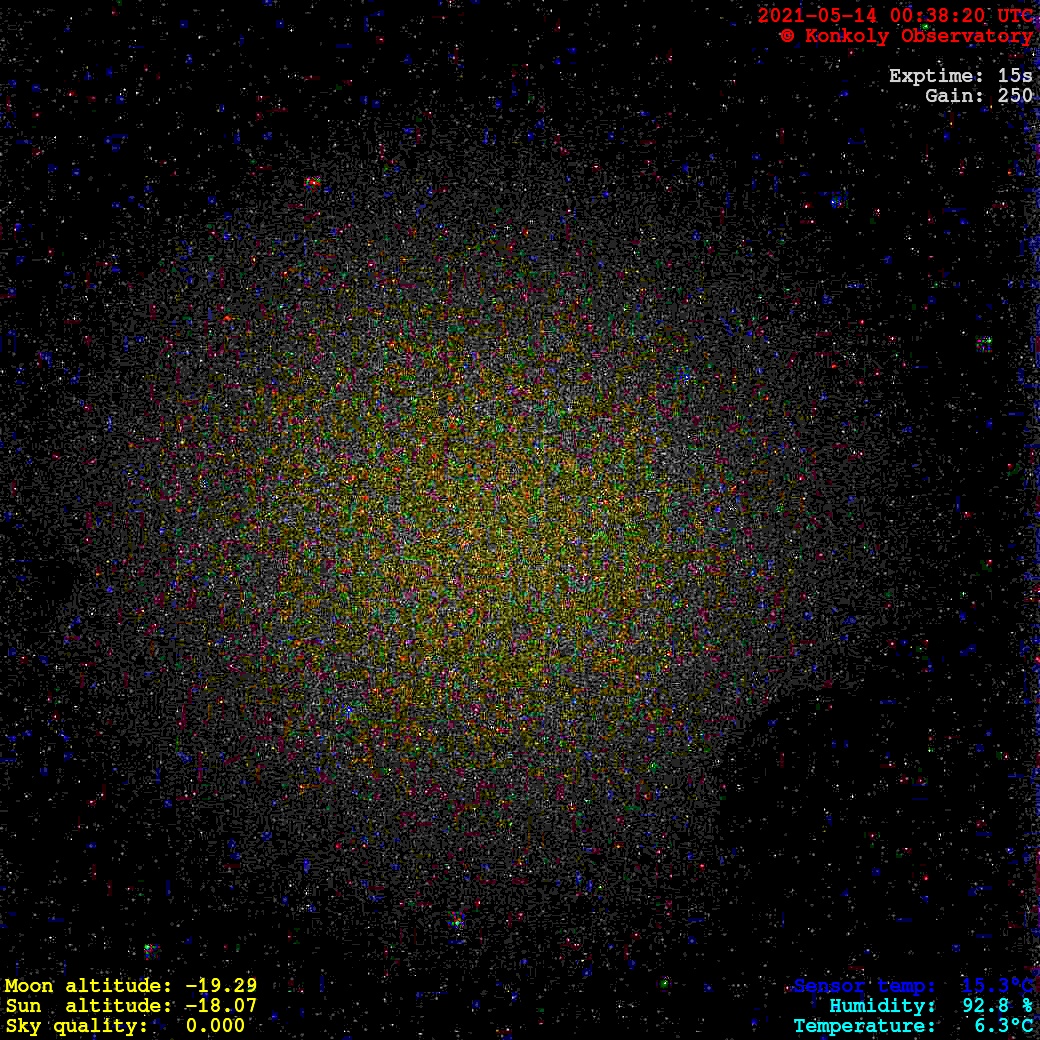Click the humidity value 92.8 %

coord(997,1006)
